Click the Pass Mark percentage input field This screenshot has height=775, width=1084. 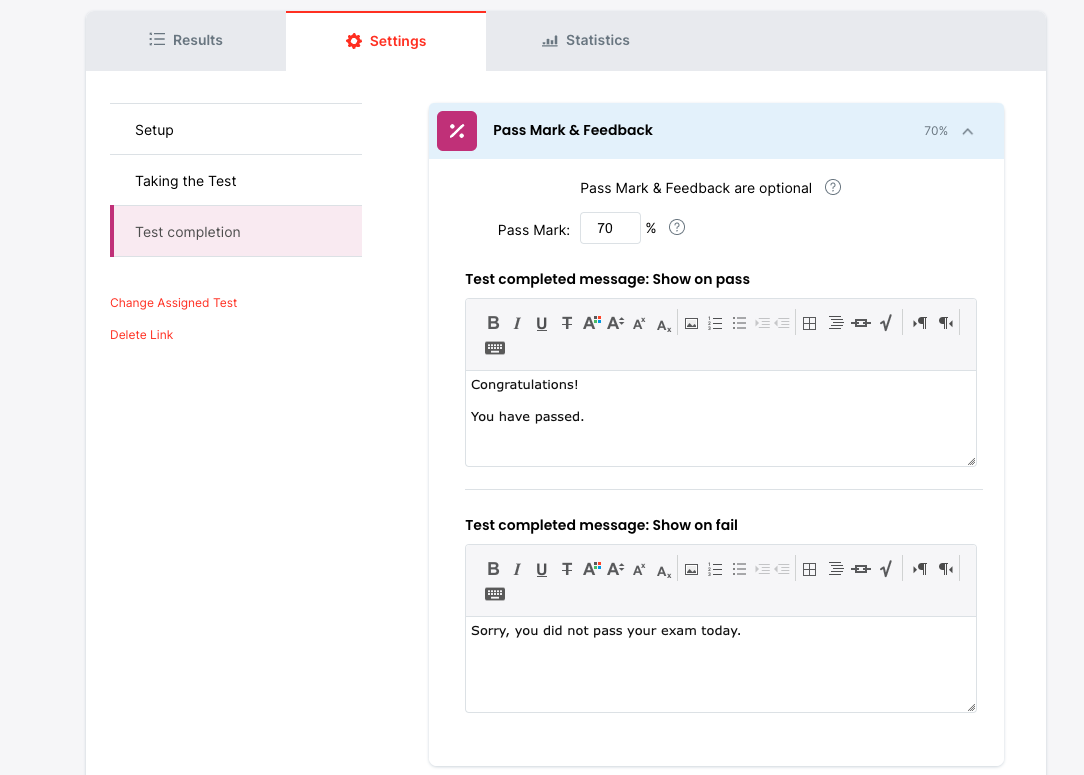[609, 228]
